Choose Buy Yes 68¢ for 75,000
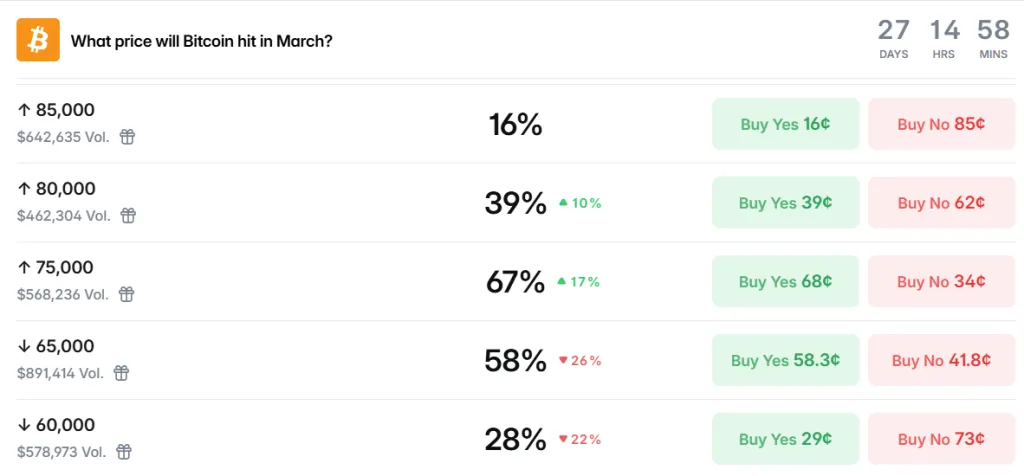Screen dimensions: 1024x476 785,282
